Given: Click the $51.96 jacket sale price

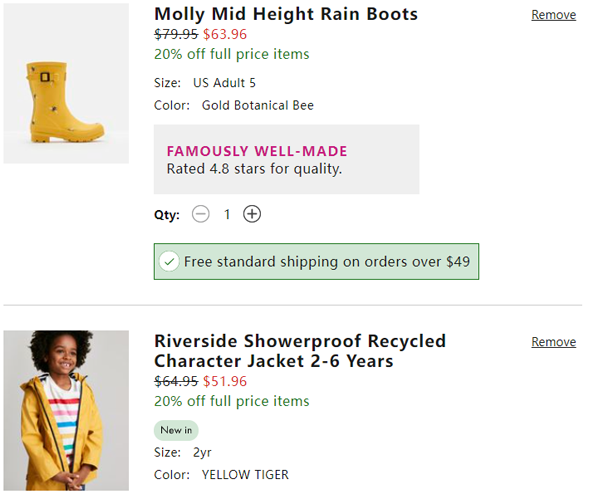Looking at the screenshot, I should pyautogui.click(x=225, y=381).
